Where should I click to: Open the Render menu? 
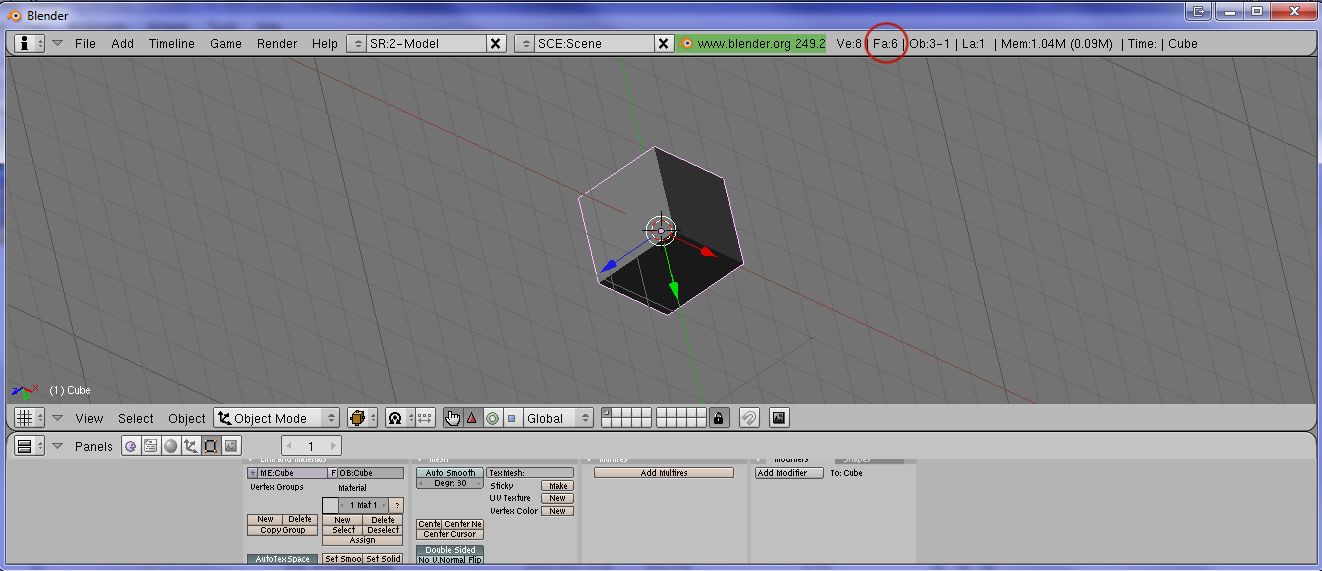pyautogui.click(x=277, y=43)
